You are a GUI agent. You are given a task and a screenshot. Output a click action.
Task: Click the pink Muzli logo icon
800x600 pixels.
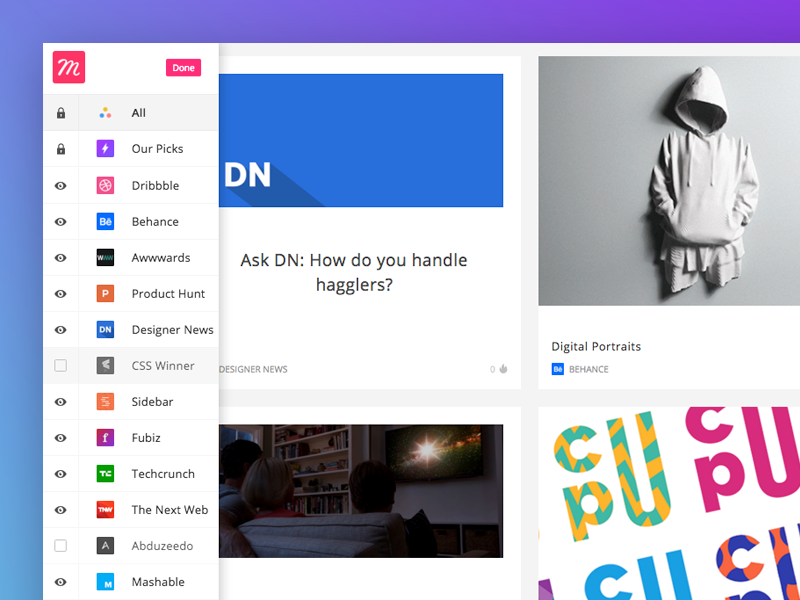click(69, 67)
